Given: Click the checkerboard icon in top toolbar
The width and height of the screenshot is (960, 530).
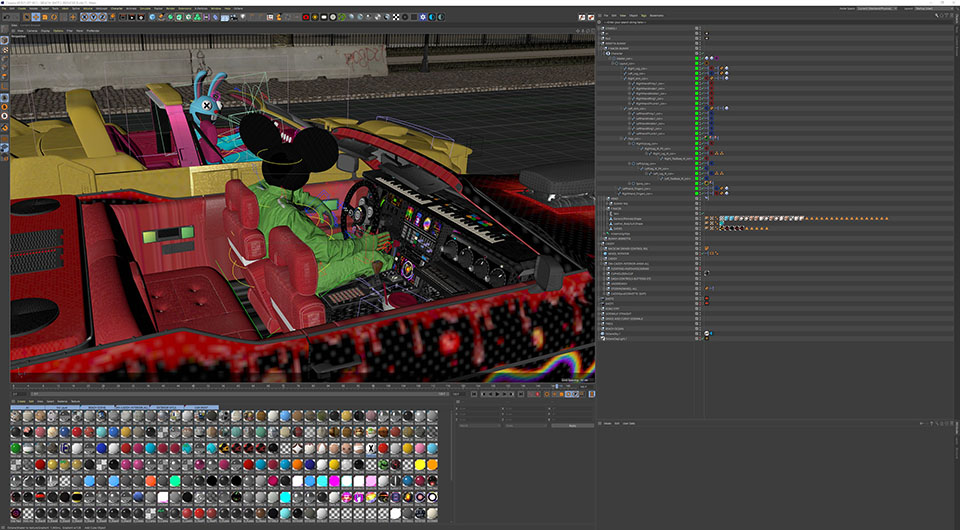Looking at the screenshot, I should point(396,17).
